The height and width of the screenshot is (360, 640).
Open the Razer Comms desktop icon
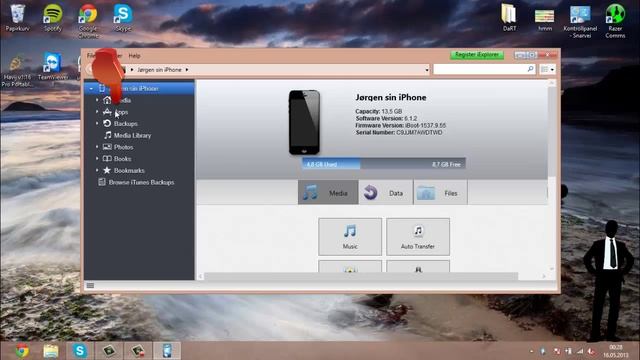(x=615, y=21)
